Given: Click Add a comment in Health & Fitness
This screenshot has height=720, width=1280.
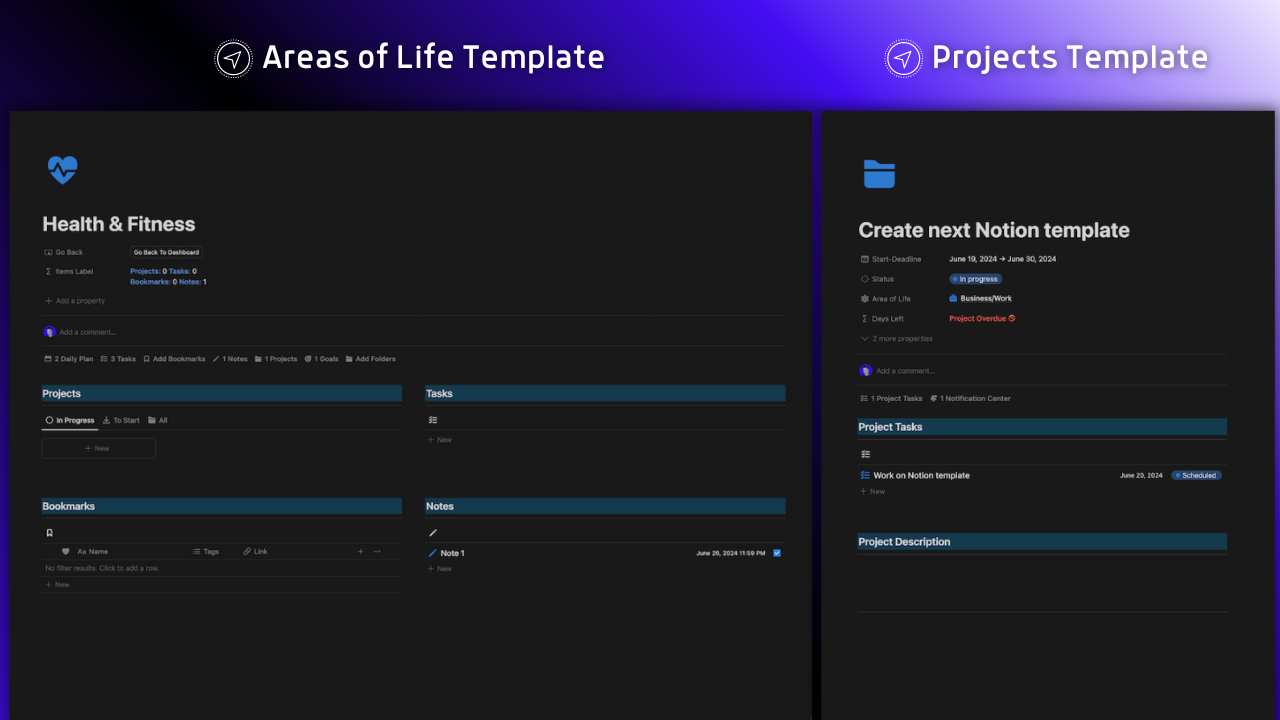Looking at the screenshot, I should 88,332.
